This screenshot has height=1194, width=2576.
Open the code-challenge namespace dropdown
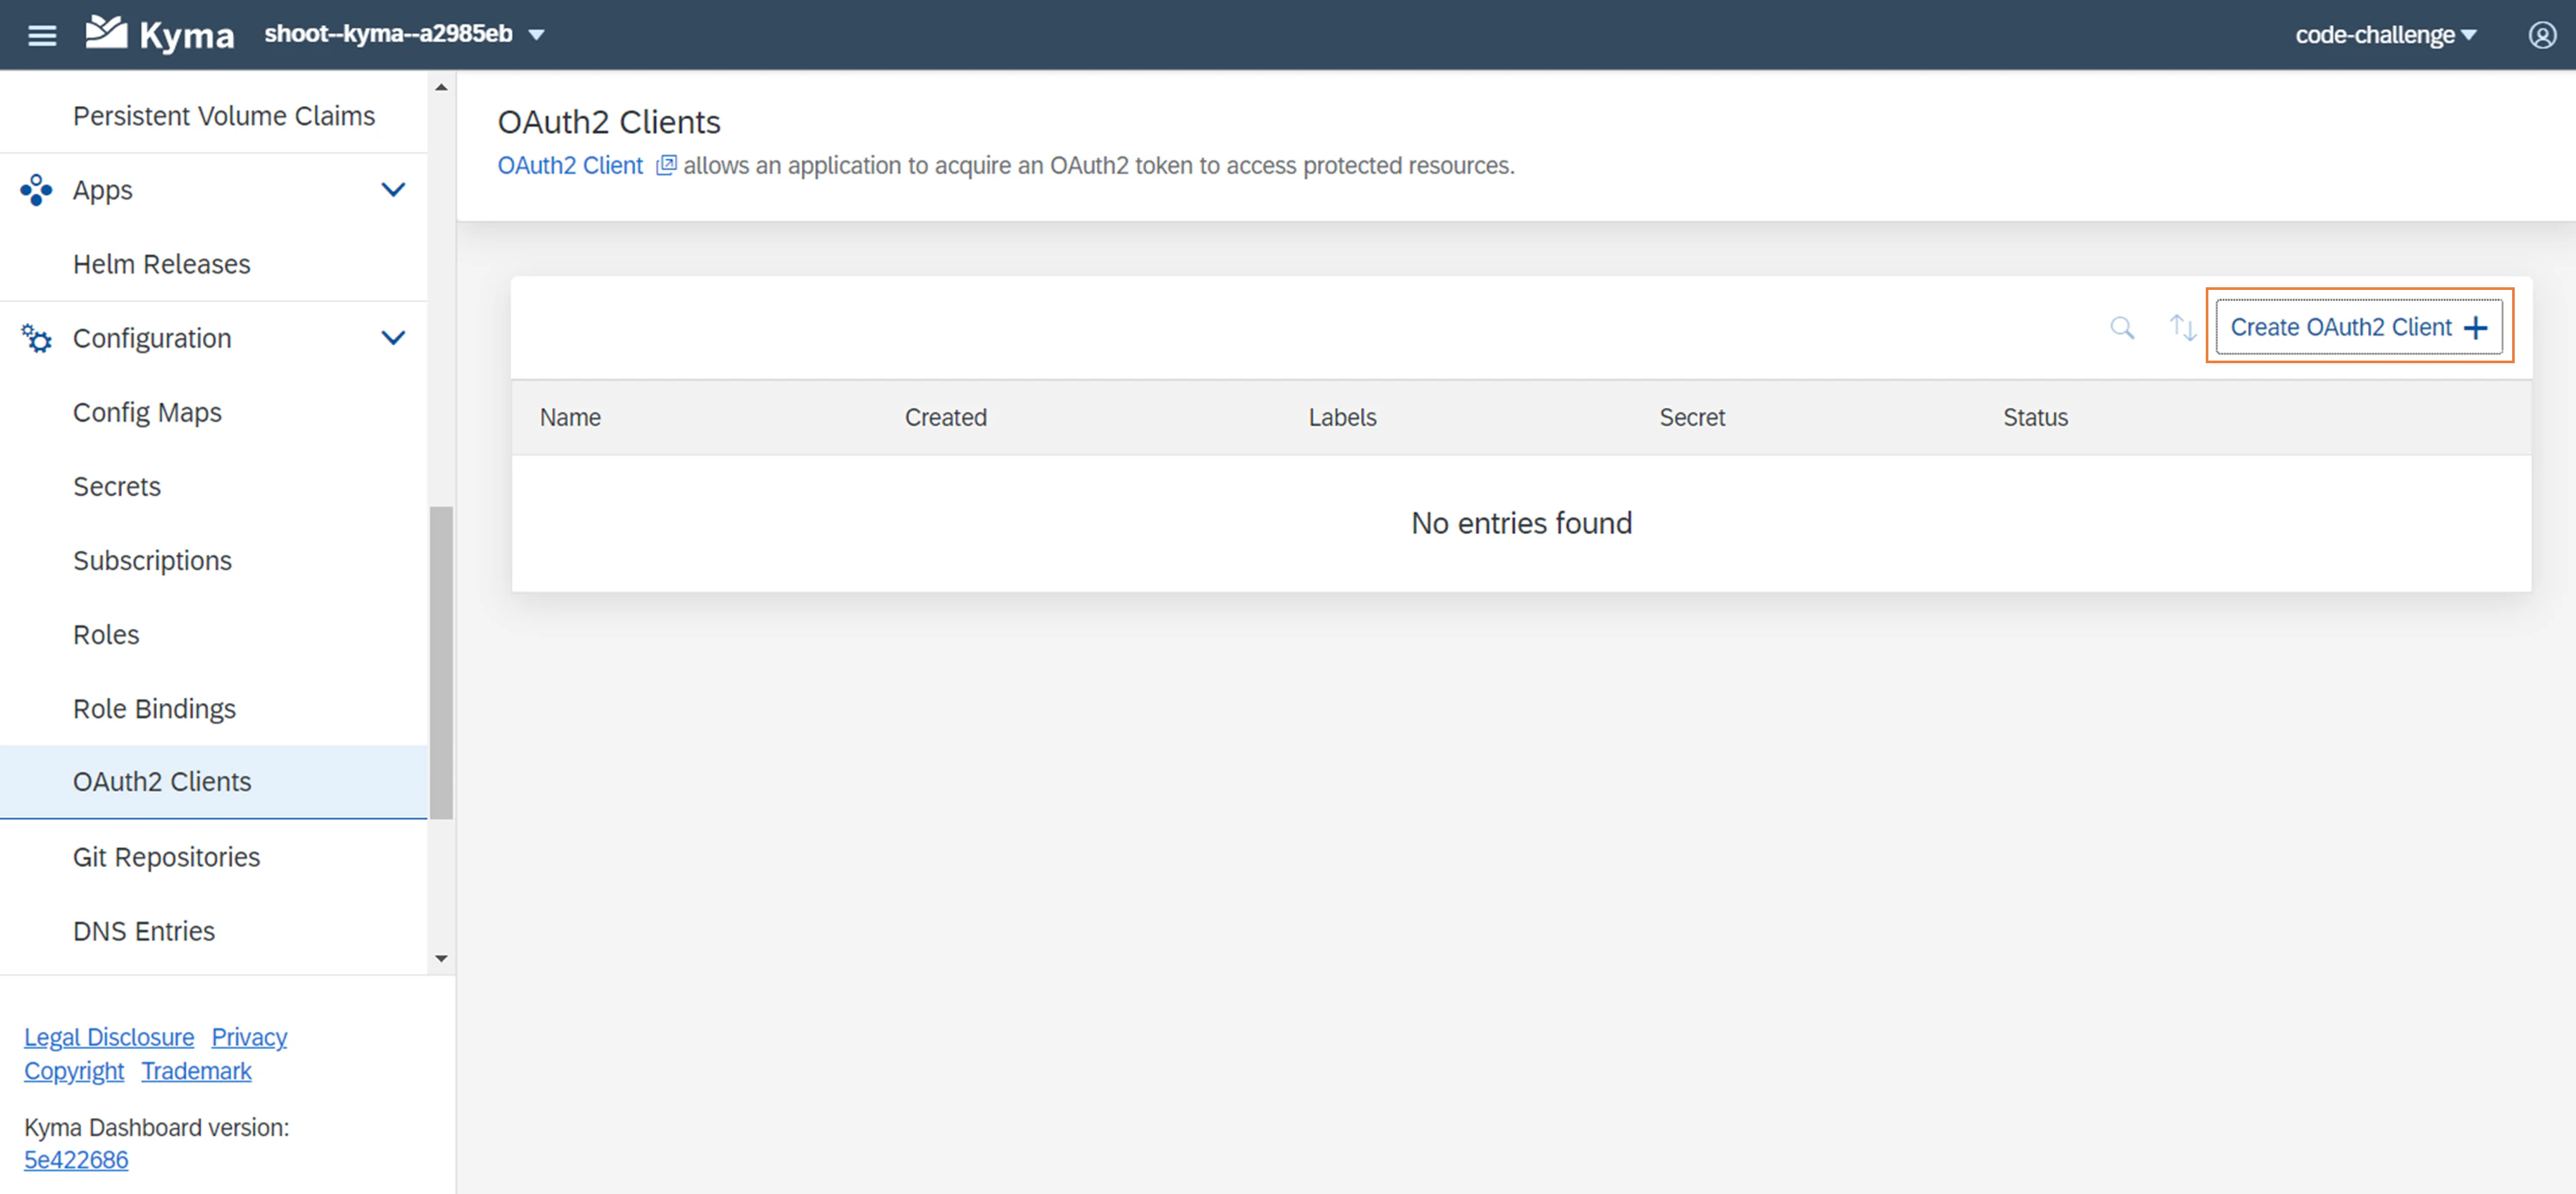pos(2386,35)
